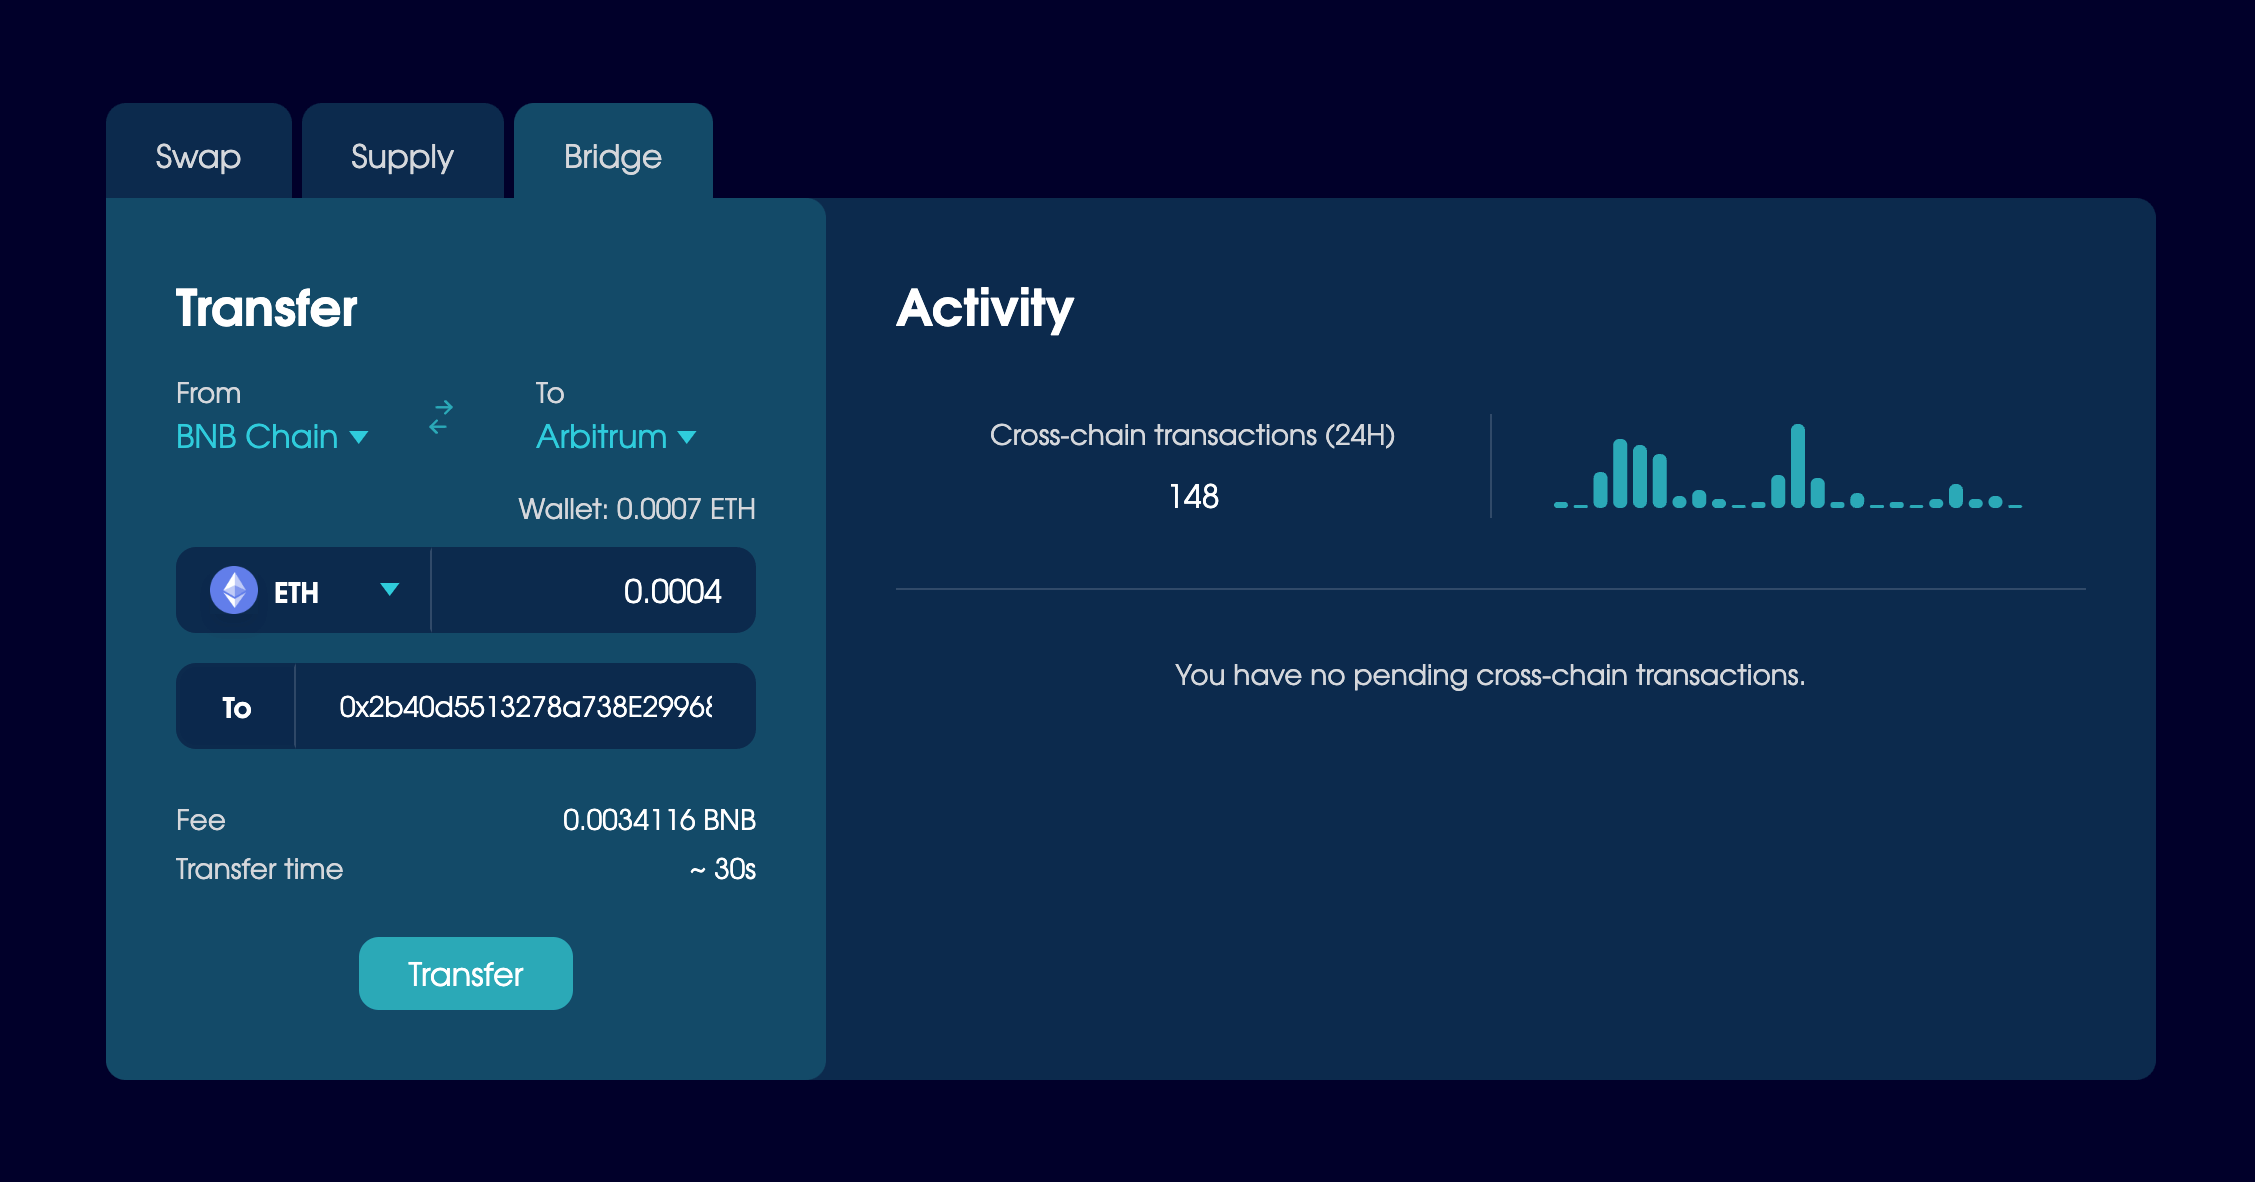The width and height of the screenshot is (2255, 1182).
Task: Select the ETH token icon in transfer panel
Action: tap(235, 590)
